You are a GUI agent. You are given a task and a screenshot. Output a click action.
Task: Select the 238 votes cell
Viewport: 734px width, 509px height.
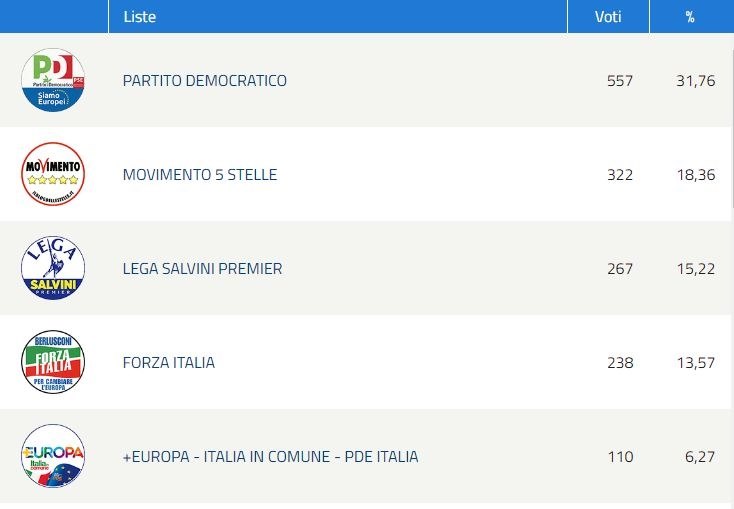click(x=620, y=362)
